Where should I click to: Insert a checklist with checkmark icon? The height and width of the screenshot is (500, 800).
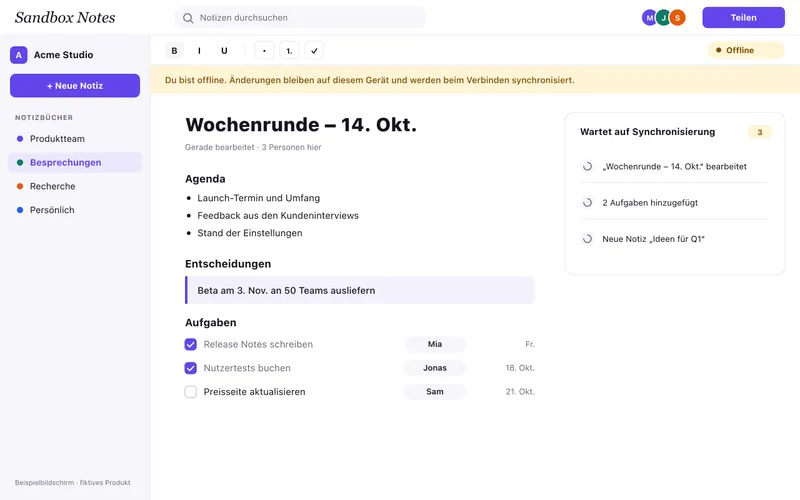314,51
